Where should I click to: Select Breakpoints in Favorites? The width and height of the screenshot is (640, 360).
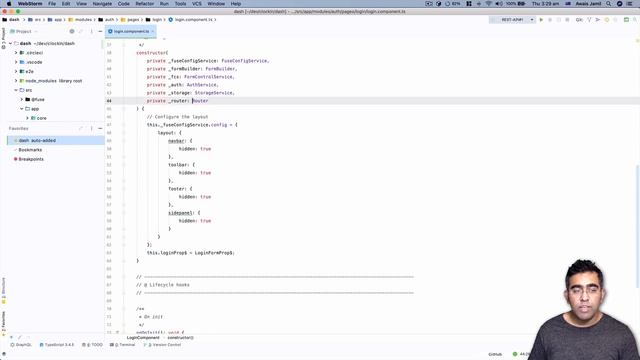point(31,159)
